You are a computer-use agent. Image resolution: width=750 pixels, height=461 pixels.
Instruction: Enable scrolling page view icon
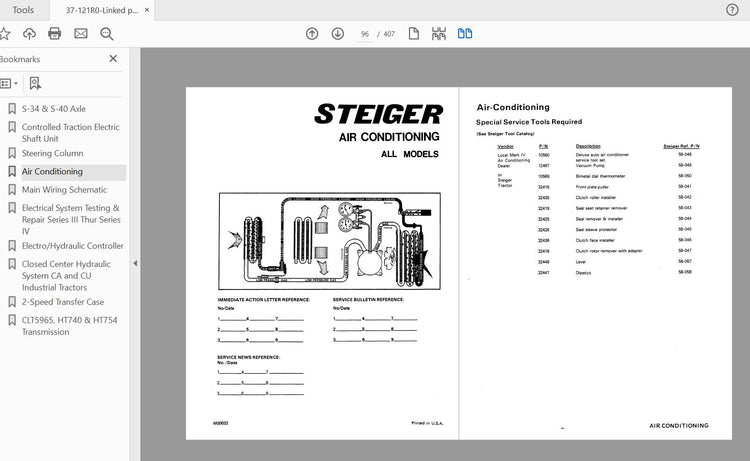pyautogui.click(x=439, y=33)
